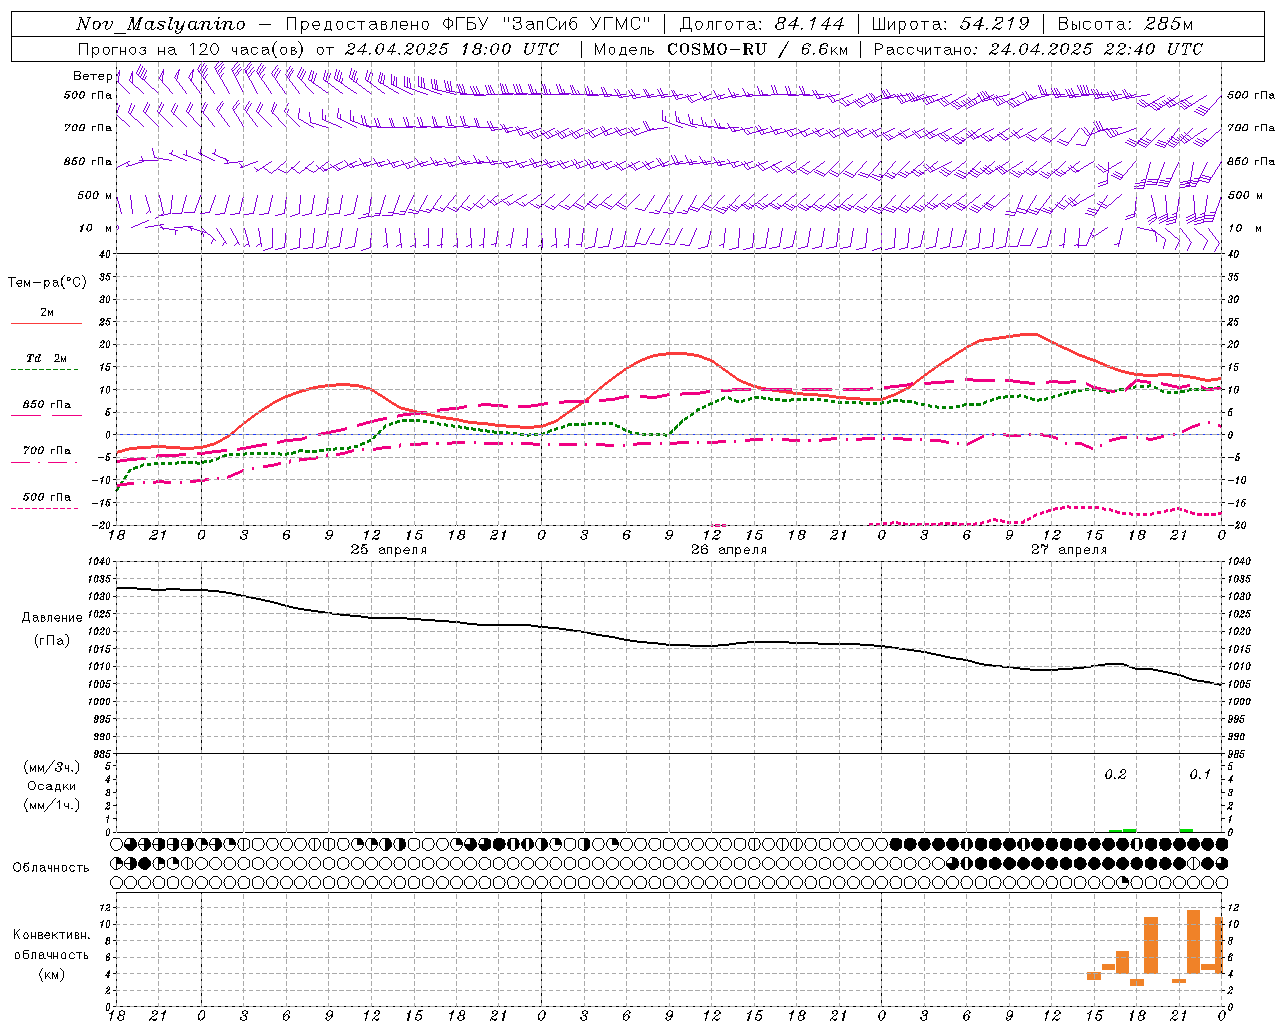Image resolution: width=1280 pixels, height=1024 pixels.
Task: Click the '27 апреля' date label
Action: click(x=1069, y=550)
